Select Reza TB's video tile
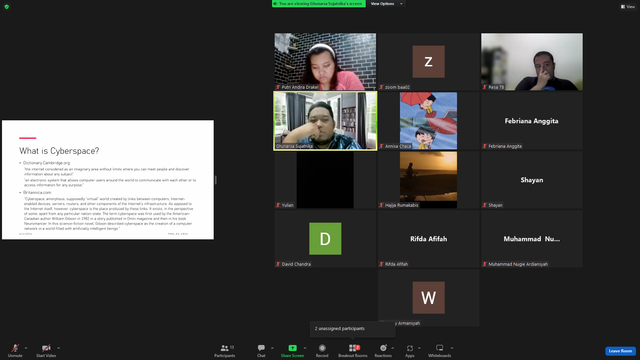Viewport: 640px width, 360px height. [532, 62]
